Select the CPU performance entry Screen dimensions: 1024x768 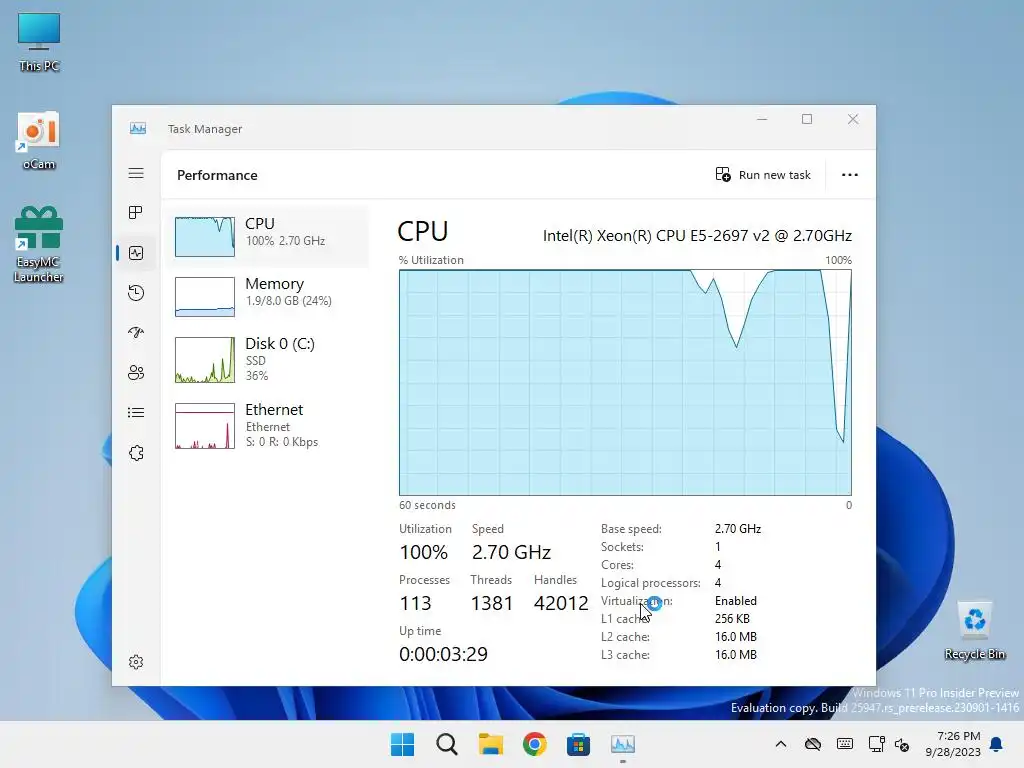coord(268,236)
